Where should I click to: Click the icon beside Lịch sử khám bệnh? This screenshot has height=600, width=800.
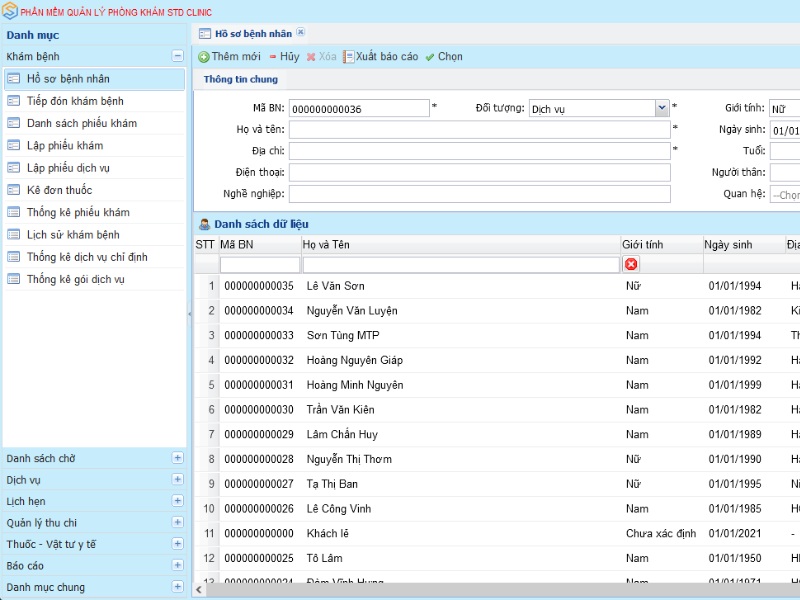pyautogui.click(x=14, y=235)
